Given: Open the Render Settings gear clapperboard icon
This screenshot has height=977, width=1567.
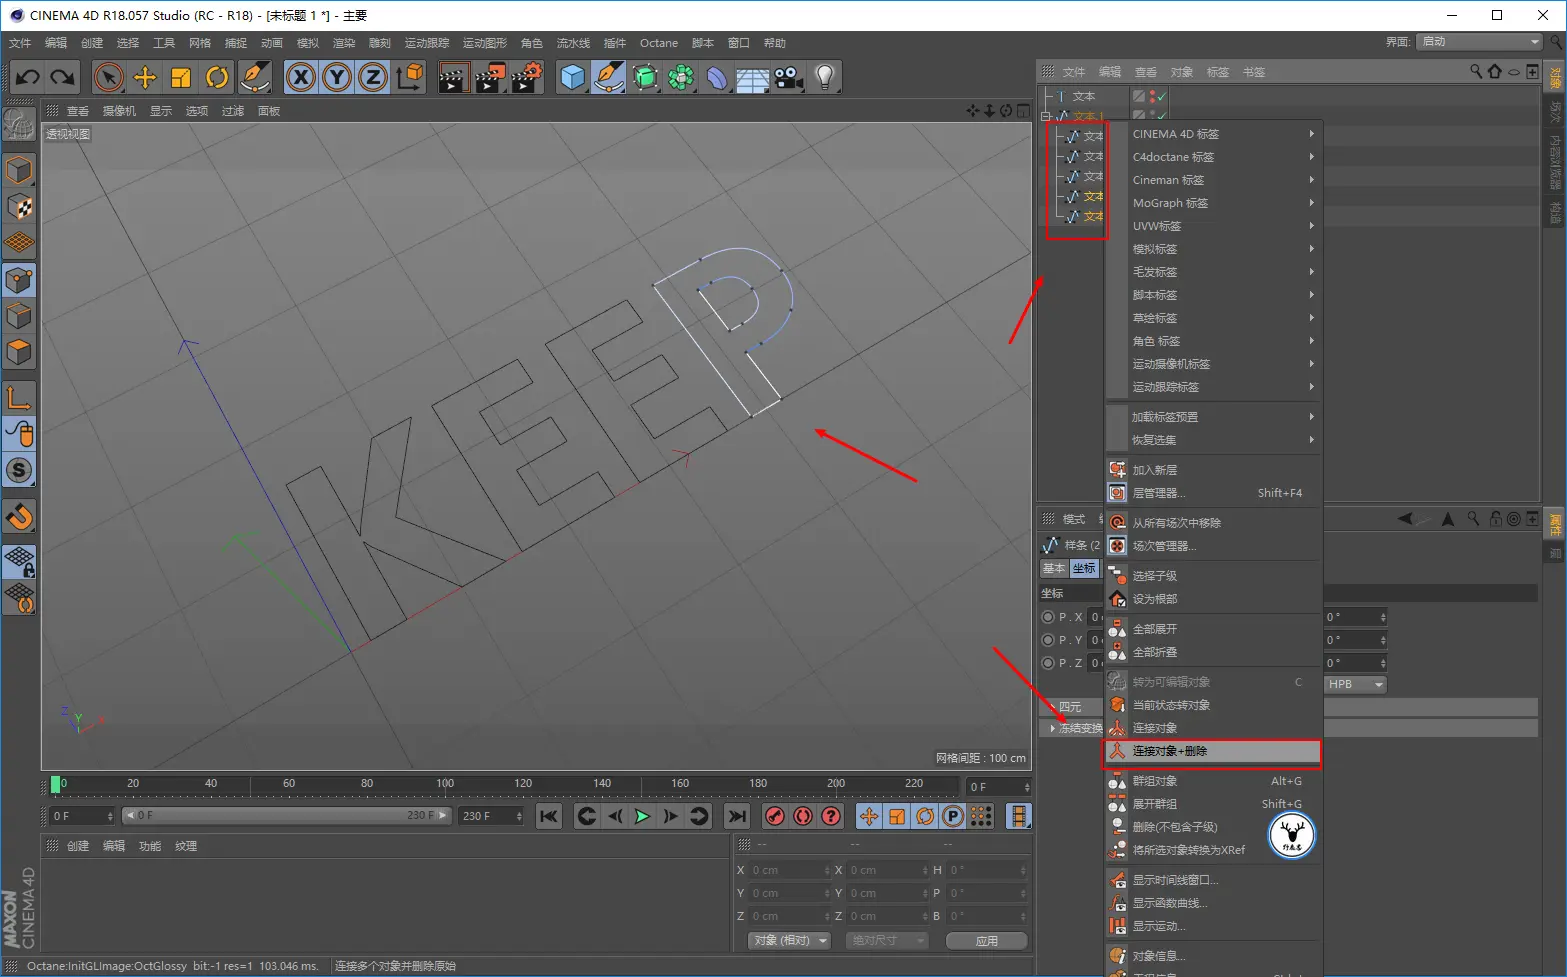Looking at the screenshot, I should click(526, 77).
